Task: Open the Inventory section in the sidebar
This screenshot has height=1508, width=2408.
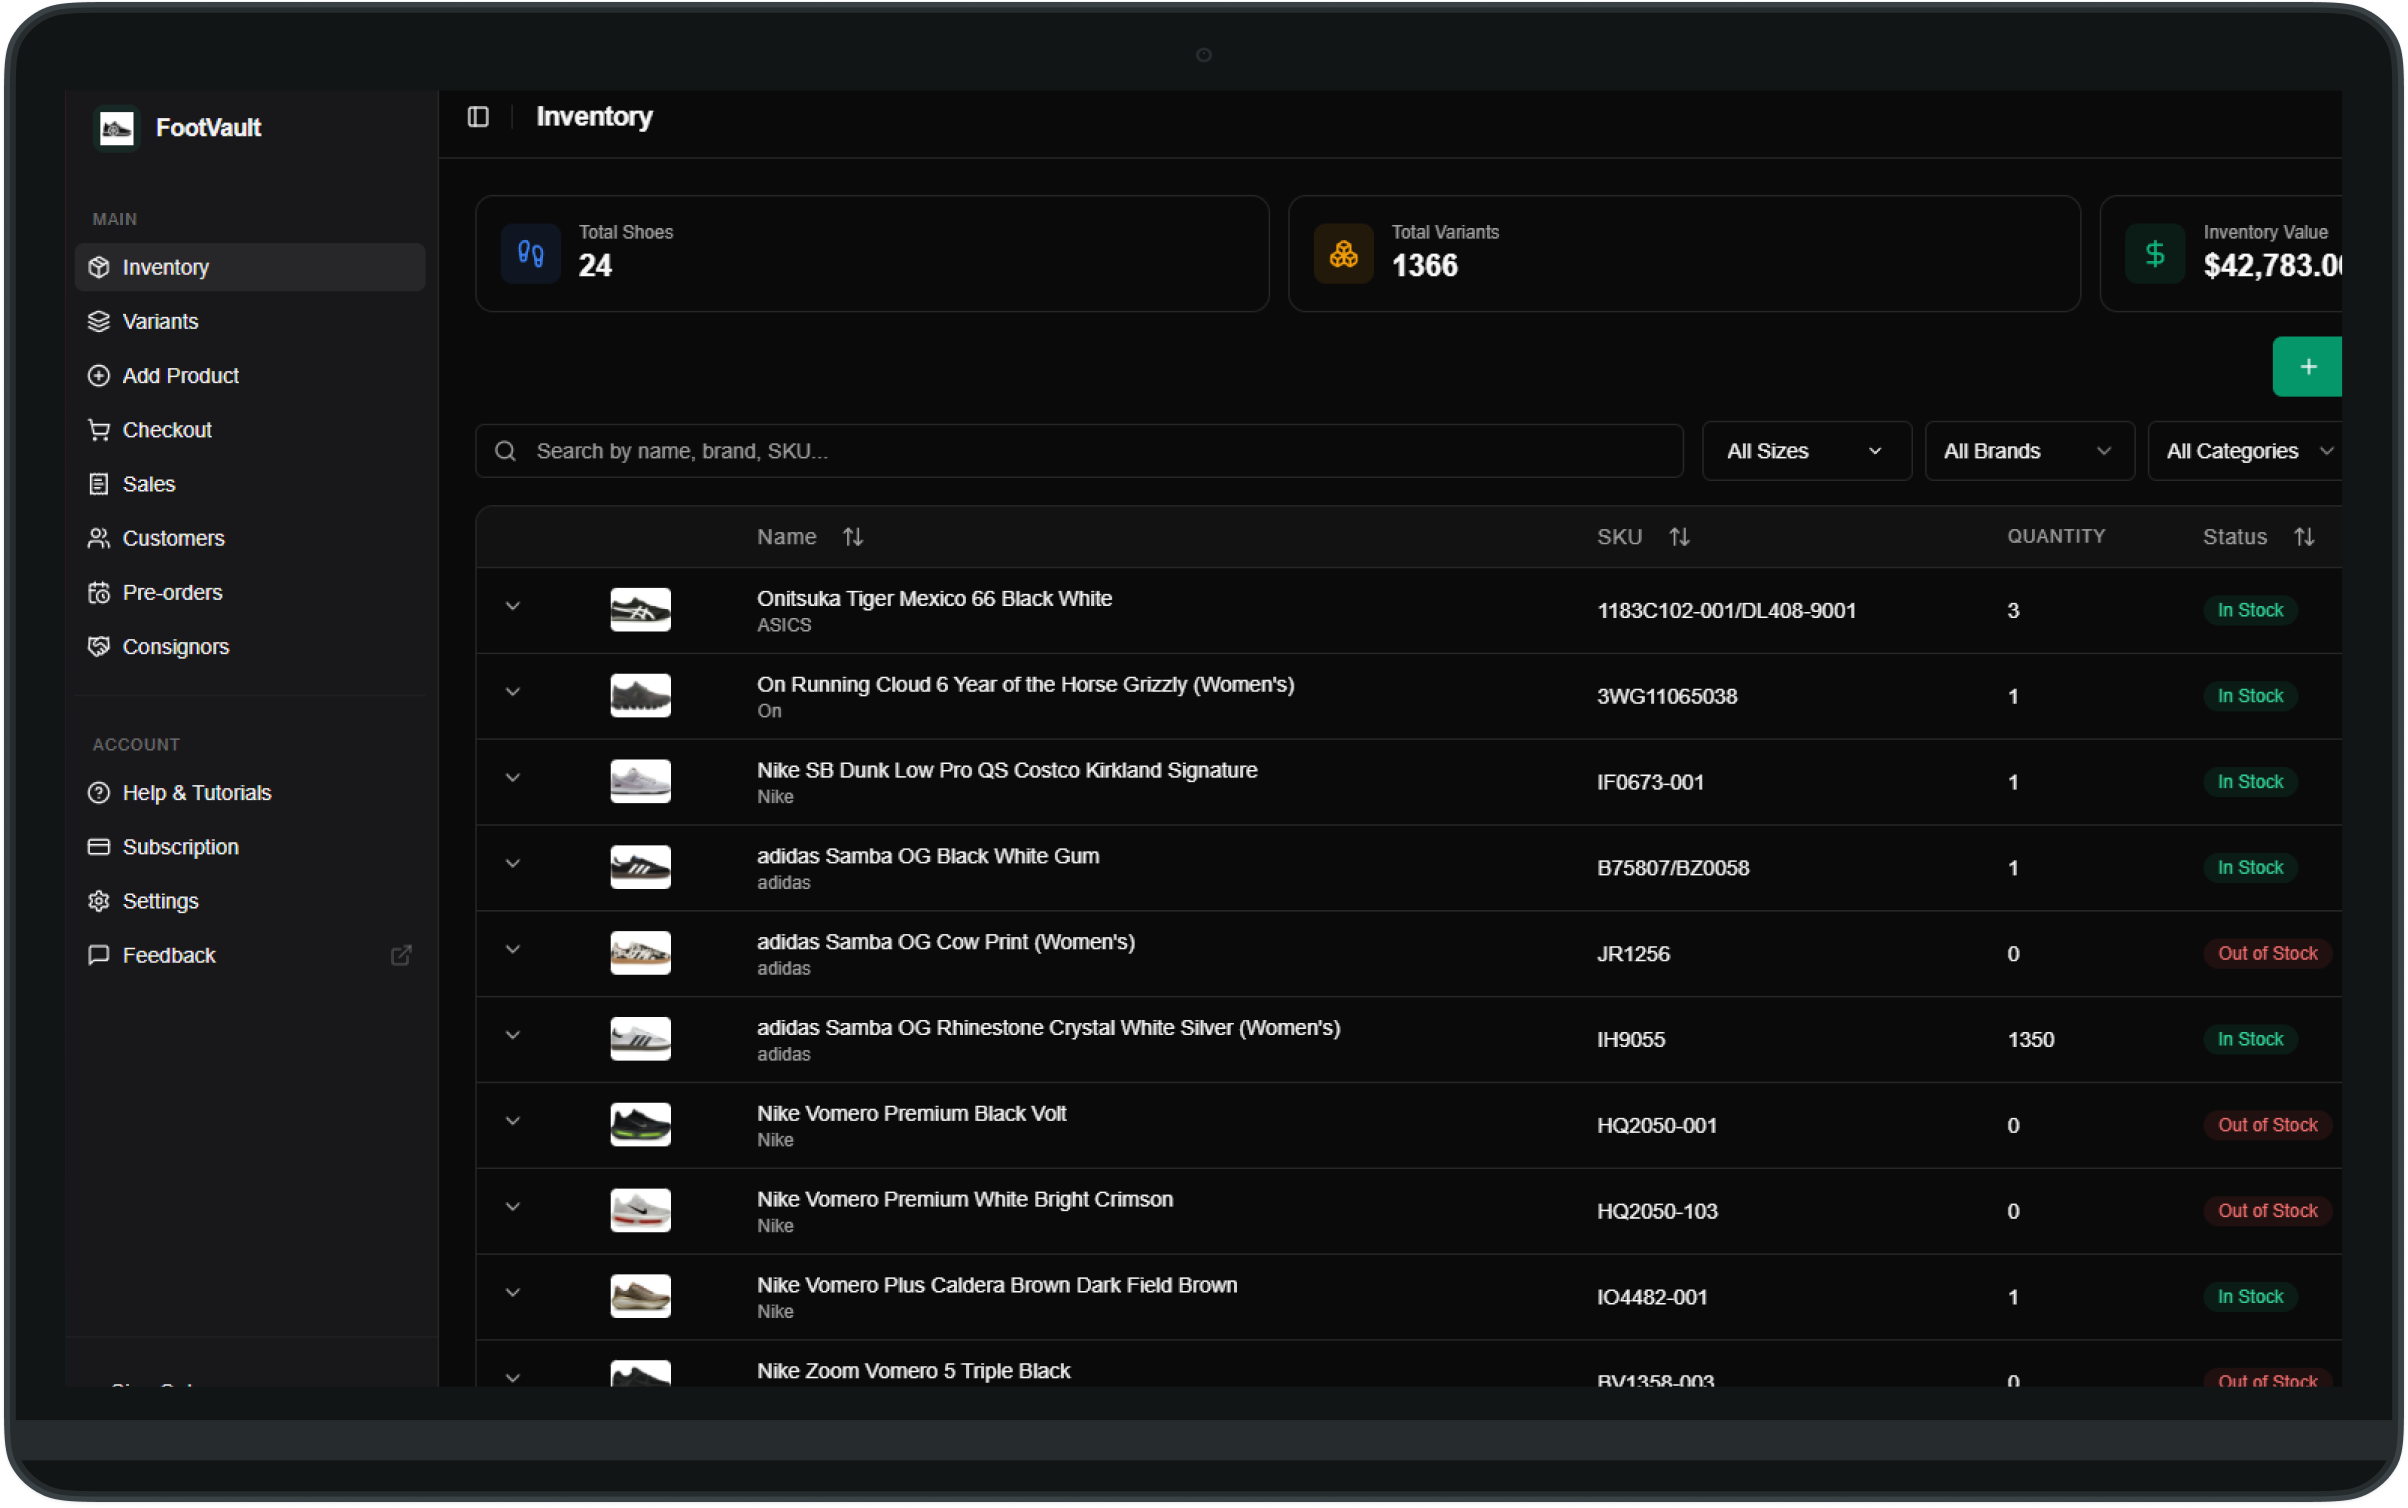Action: pos(165,267)
